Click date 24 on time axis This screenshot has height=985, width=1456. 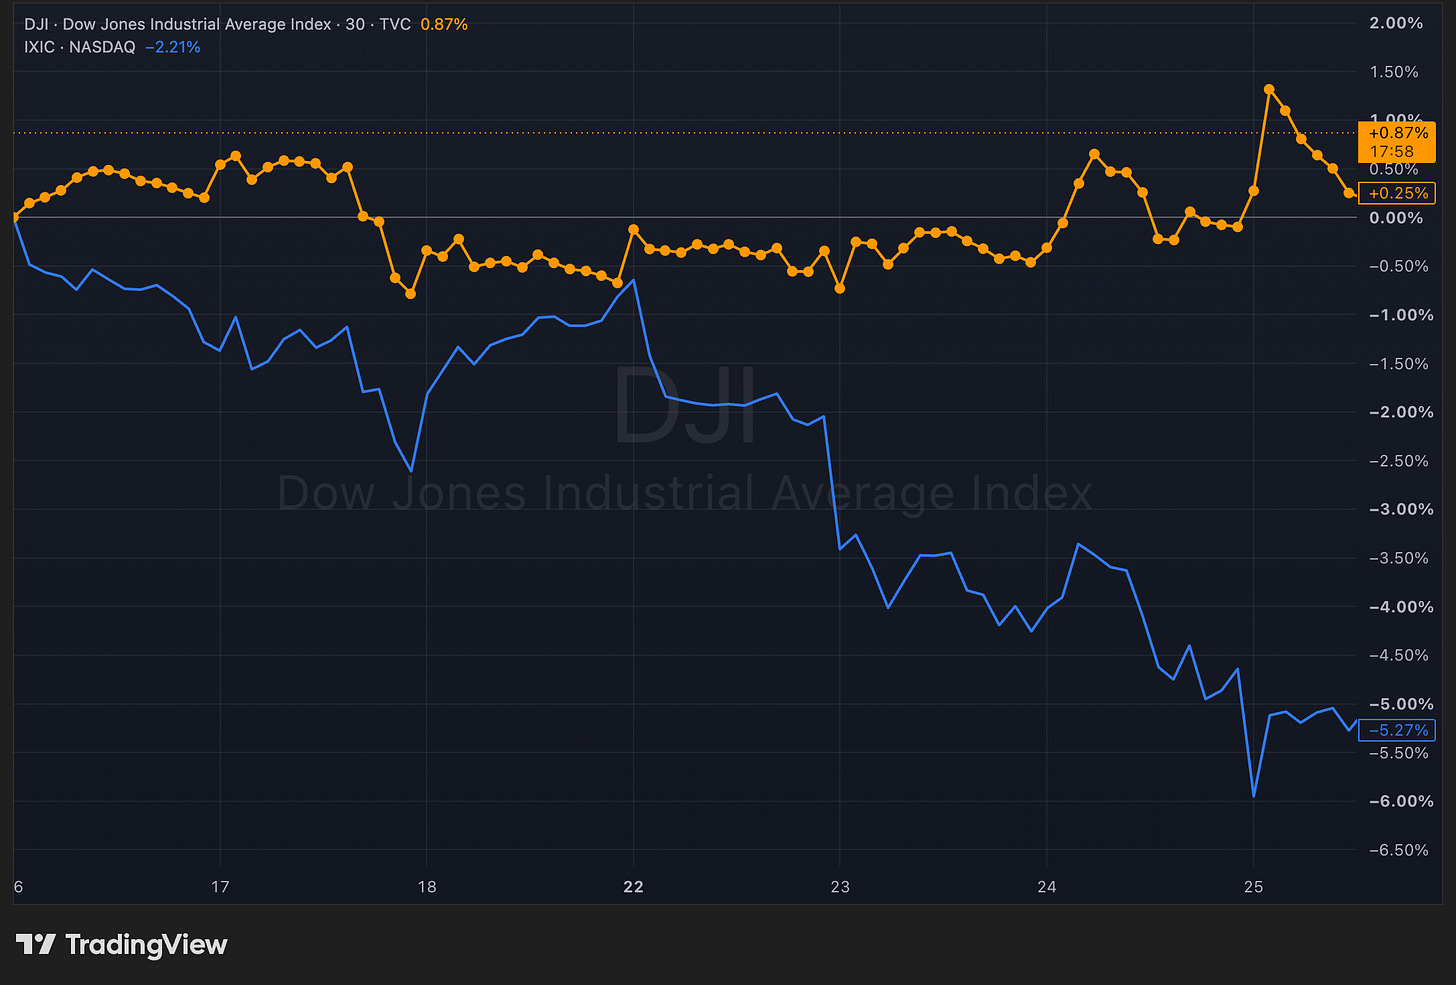pyautogui.click(x=1047, y=887)
